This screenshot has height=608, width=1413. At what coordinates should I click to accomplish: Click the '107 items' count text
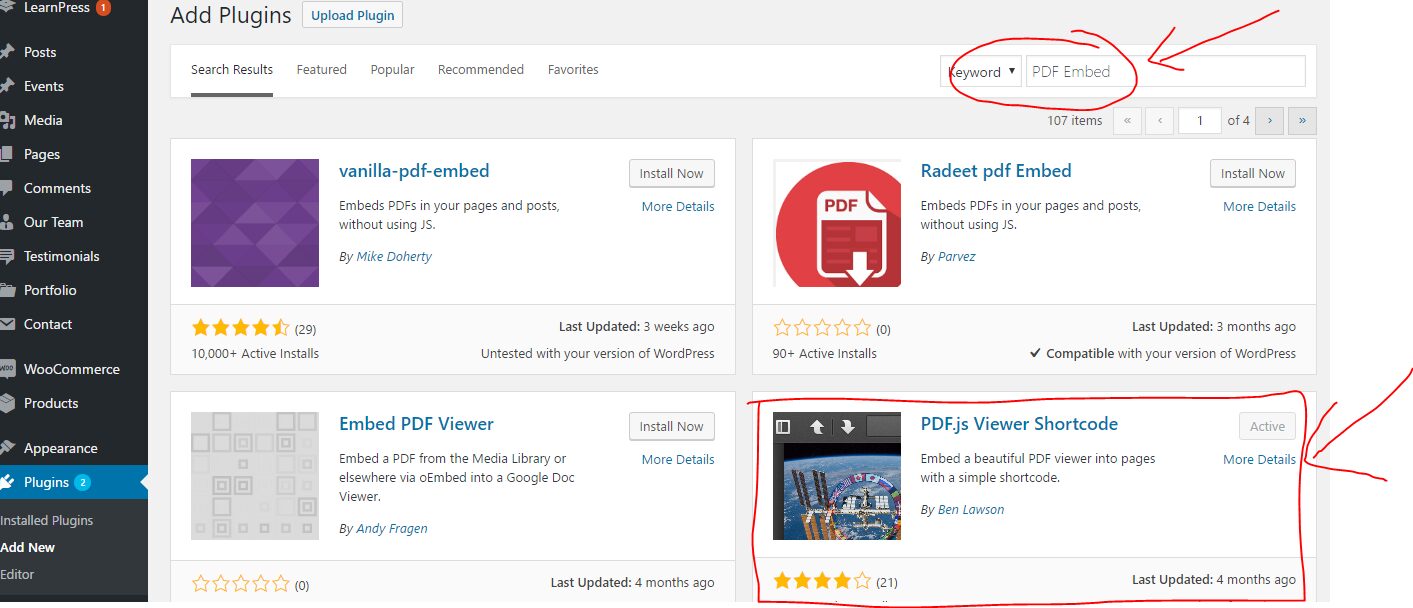pyautogui.click(x=1075, y=120)
